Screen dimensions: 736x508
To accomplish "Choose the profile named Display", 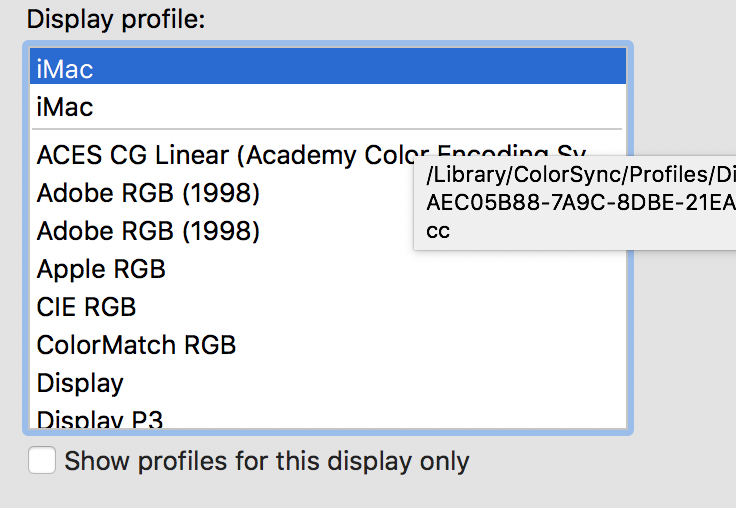I will point(80,383).
